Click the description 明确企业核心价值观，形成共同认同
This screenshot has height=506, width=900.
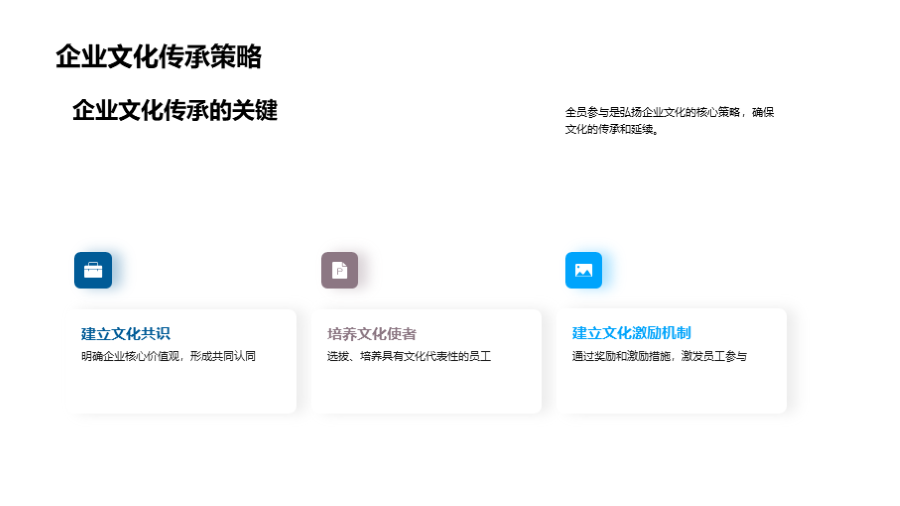(x=168, y=356)
